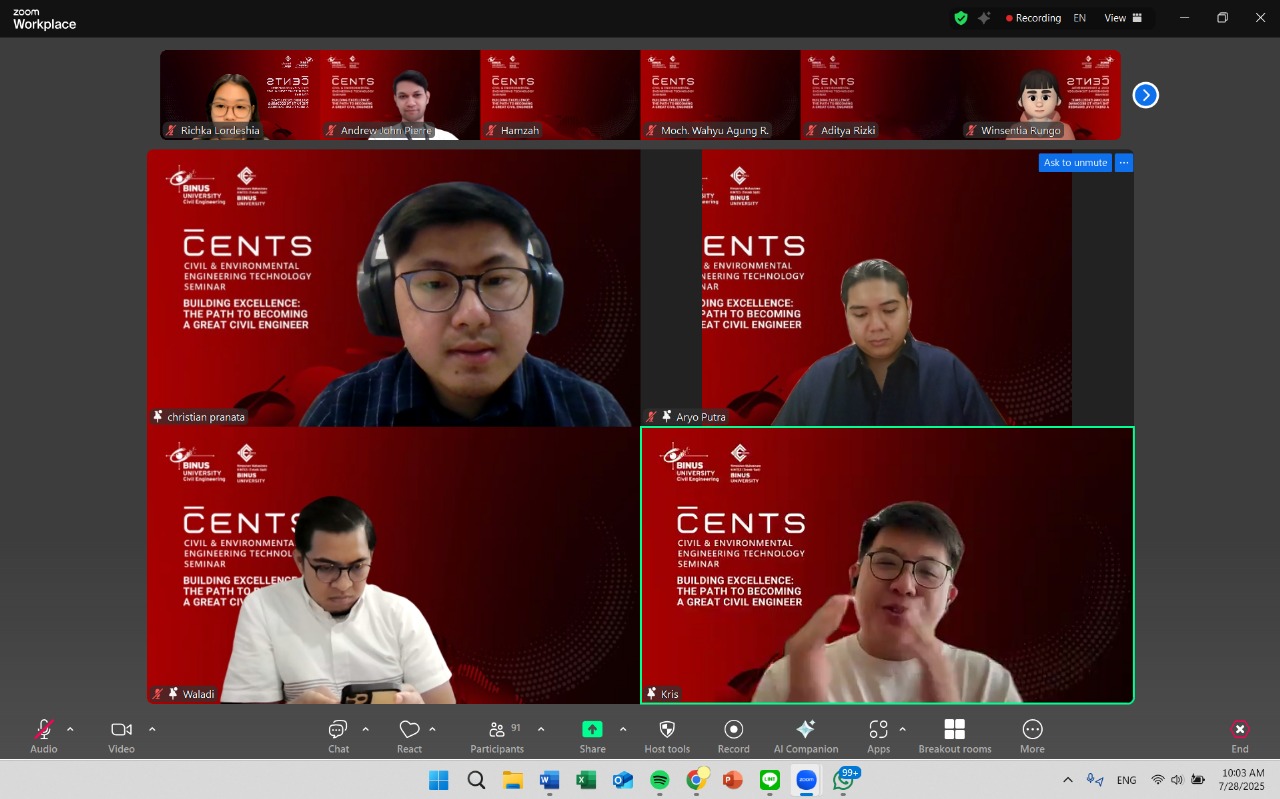Select Andrew John Pierre's video thumbnail

pos(400,95)
